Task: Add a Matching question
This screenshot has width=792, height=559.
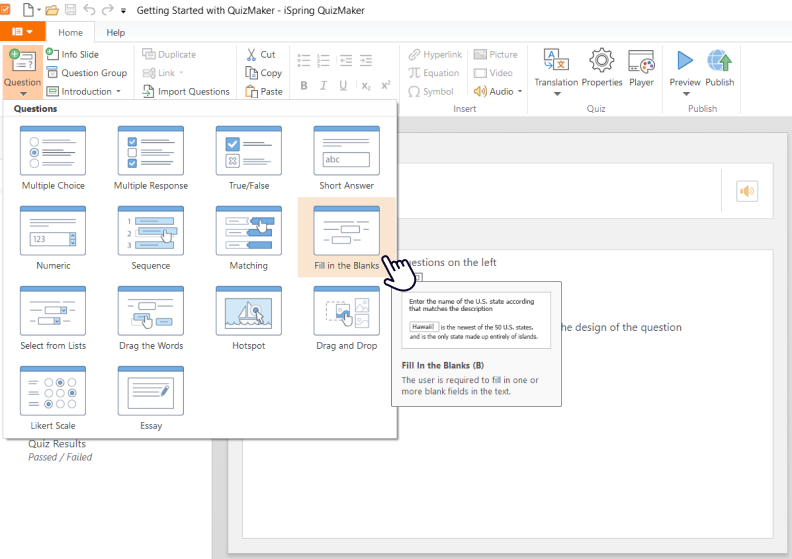Action: pyautogui.click(x=249, y=238)
